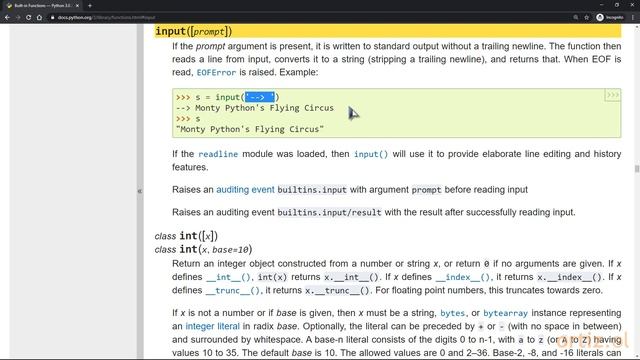Follow the __int__() link
The height and width of the screenshot is (360, 640).
pyautogui.click(x=229, y=277)
